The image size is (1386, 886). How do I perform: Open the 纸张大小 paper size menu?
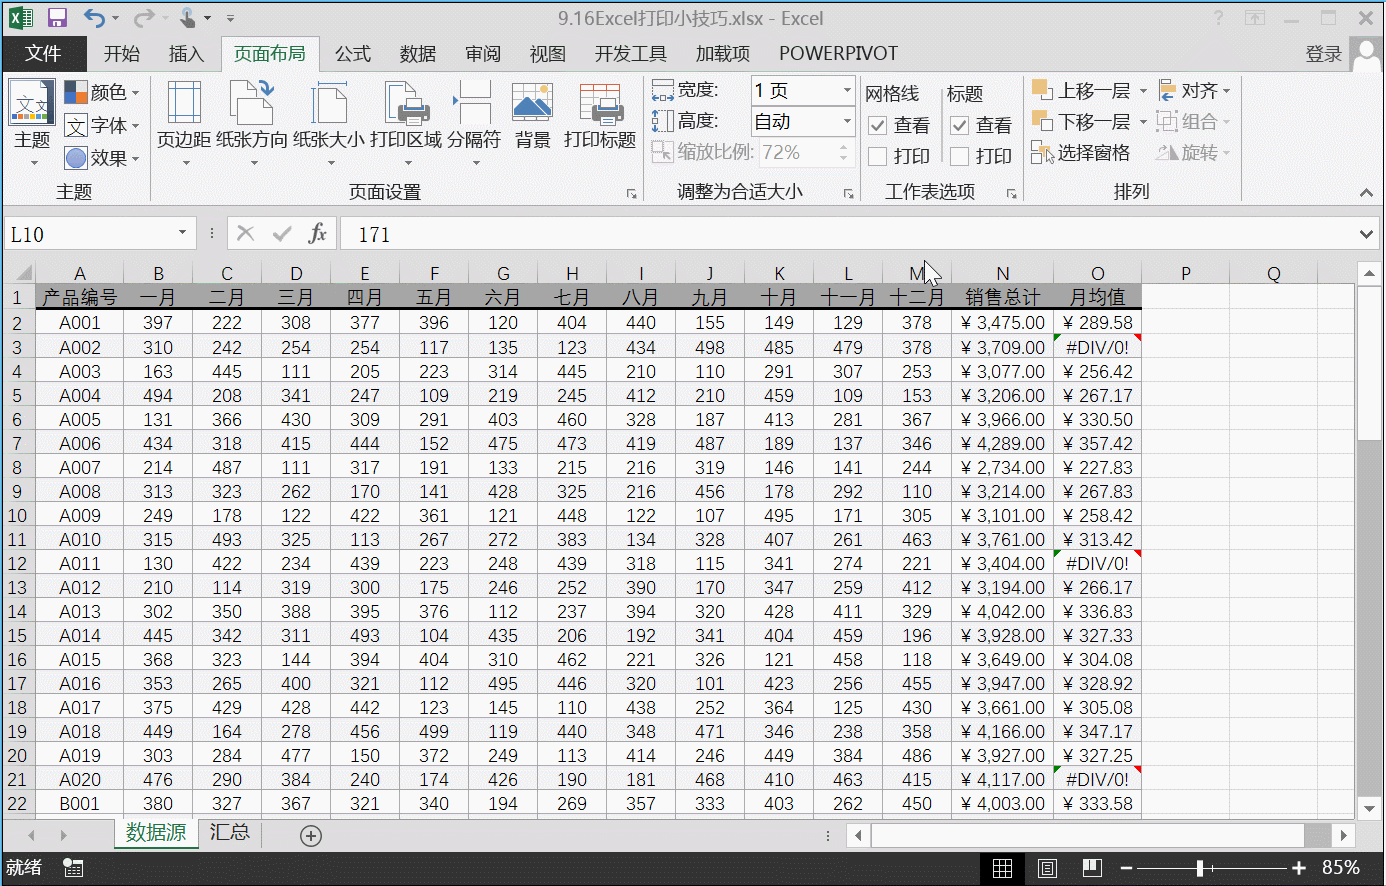[x=328, y=118]
